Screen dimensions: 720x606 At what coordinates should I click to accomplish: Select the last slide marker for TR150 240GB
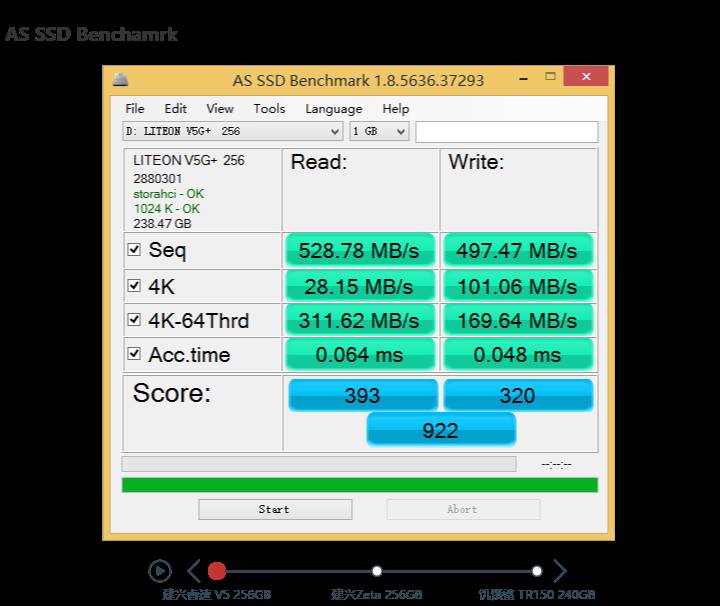(536, 571)
